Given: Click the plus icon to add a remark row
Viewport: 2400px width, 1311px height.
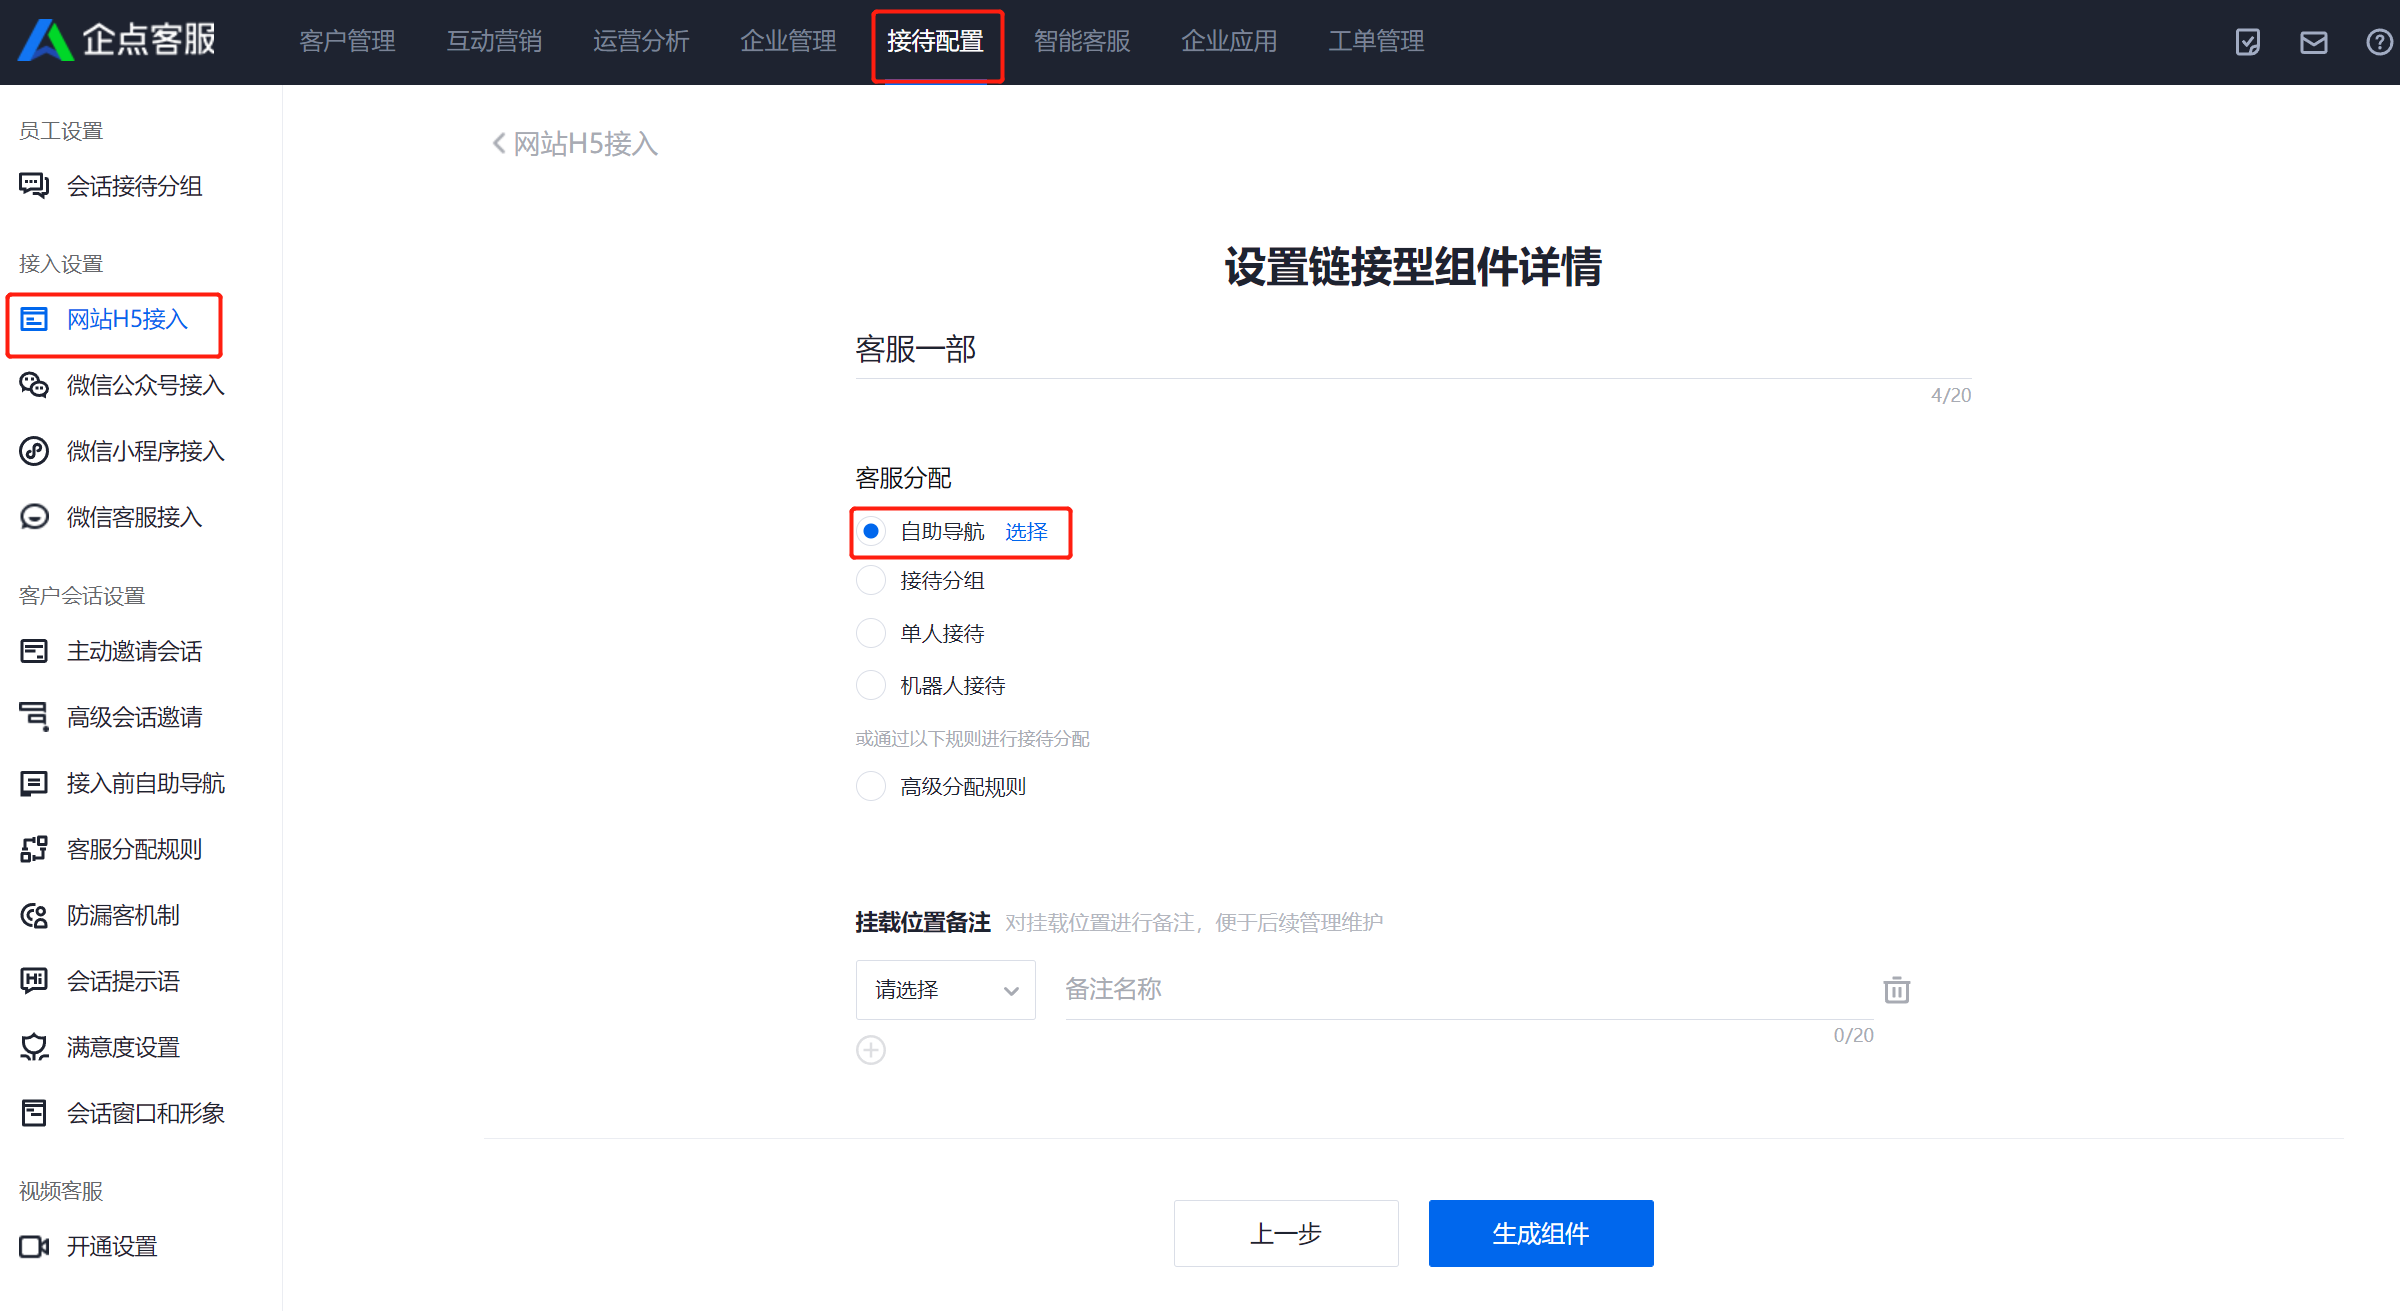Looking at the screenshot, I should pos(871,1050).
